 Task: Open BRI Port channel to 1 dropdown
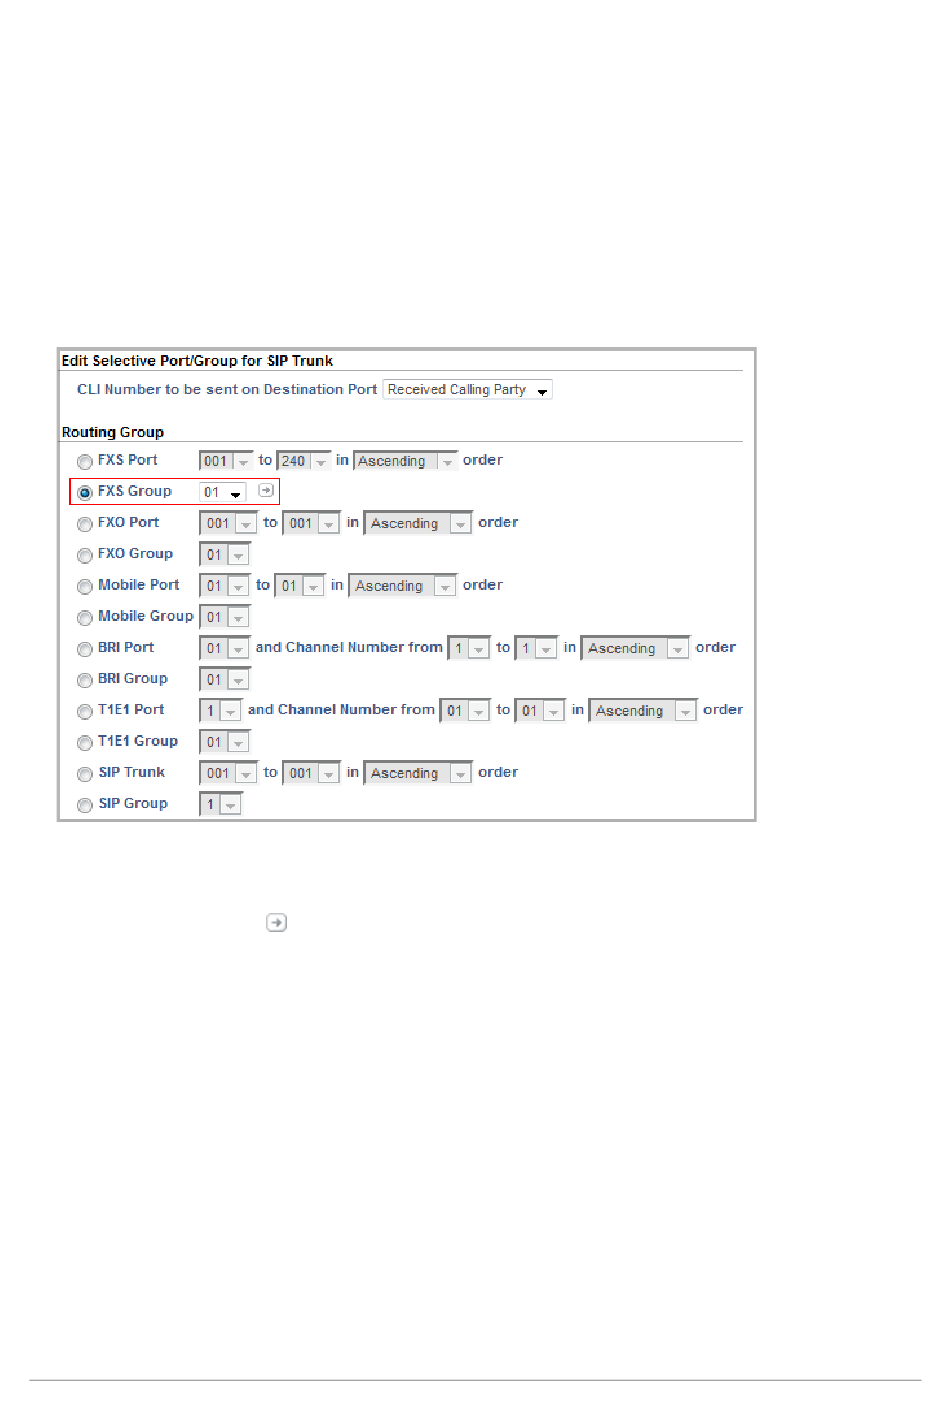click(536, 648)
